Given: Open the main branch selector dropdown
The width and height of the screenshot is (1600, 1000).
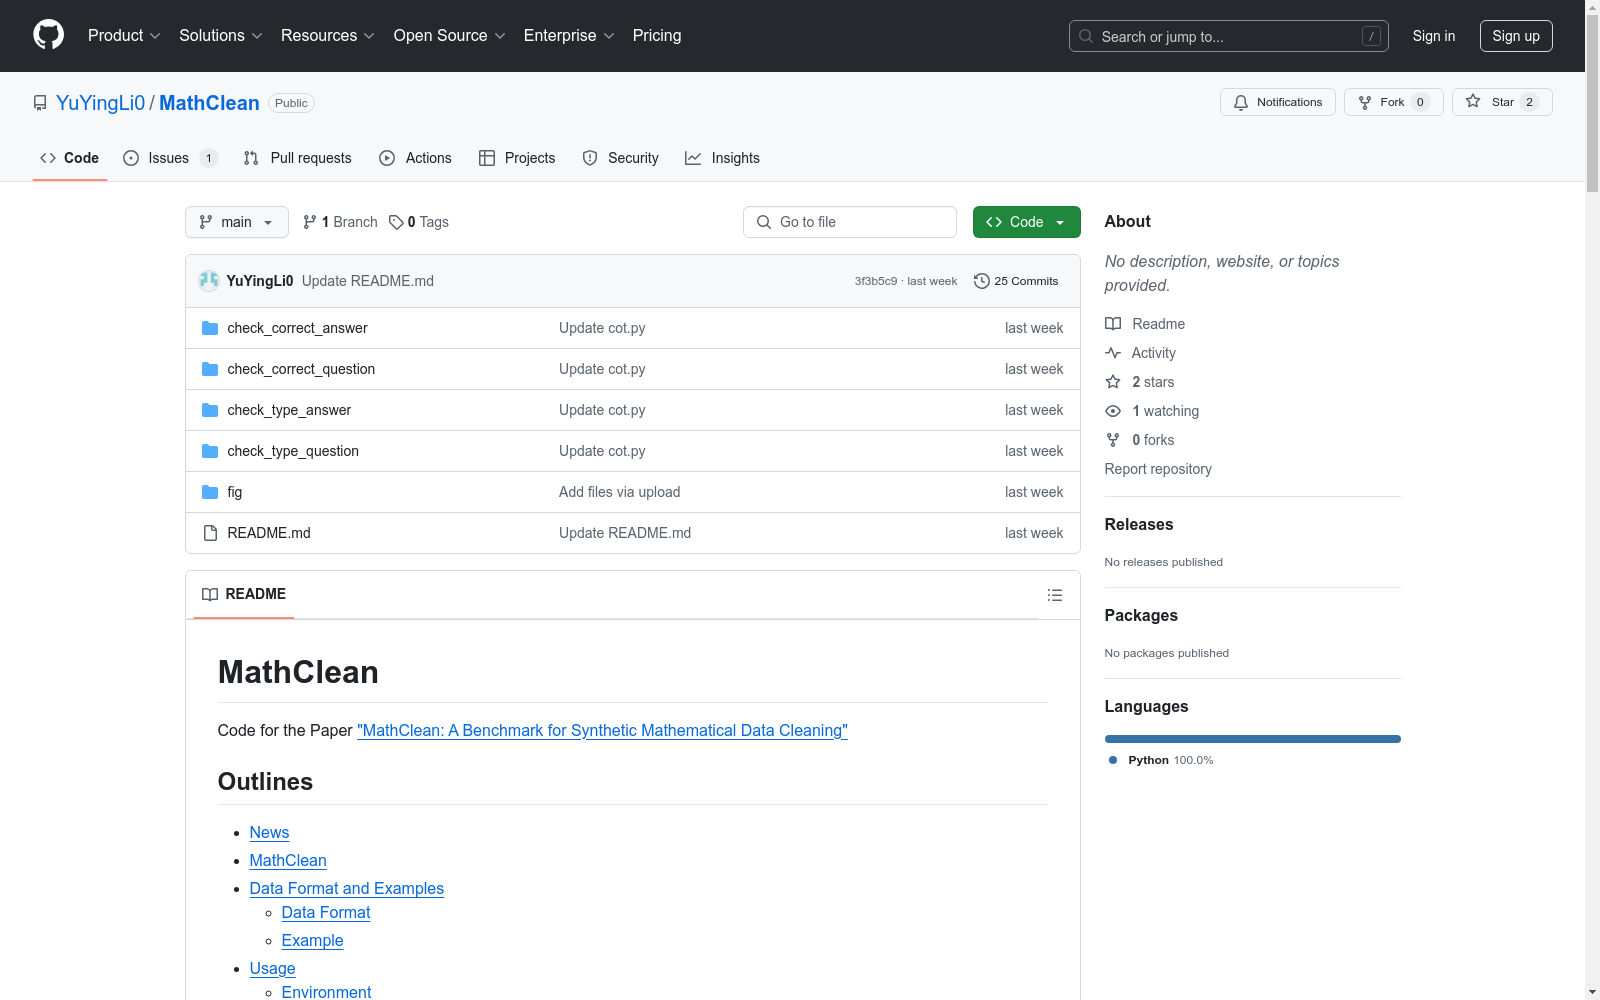Looking at the screenshot, I should pos(237,222).
